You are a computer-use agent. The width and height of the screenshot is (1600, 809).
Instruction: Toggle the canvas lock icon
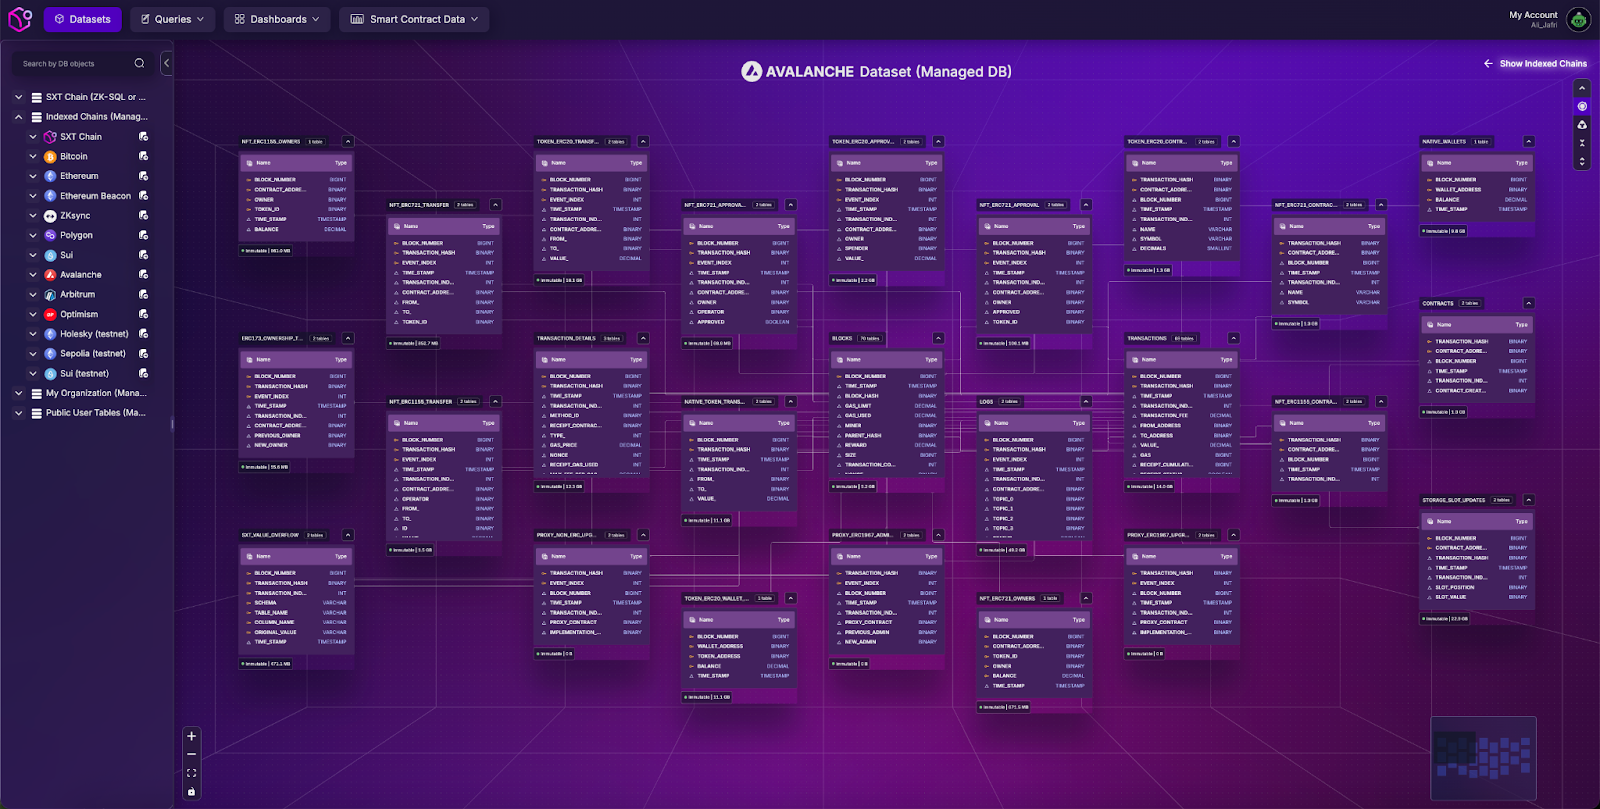191,792
